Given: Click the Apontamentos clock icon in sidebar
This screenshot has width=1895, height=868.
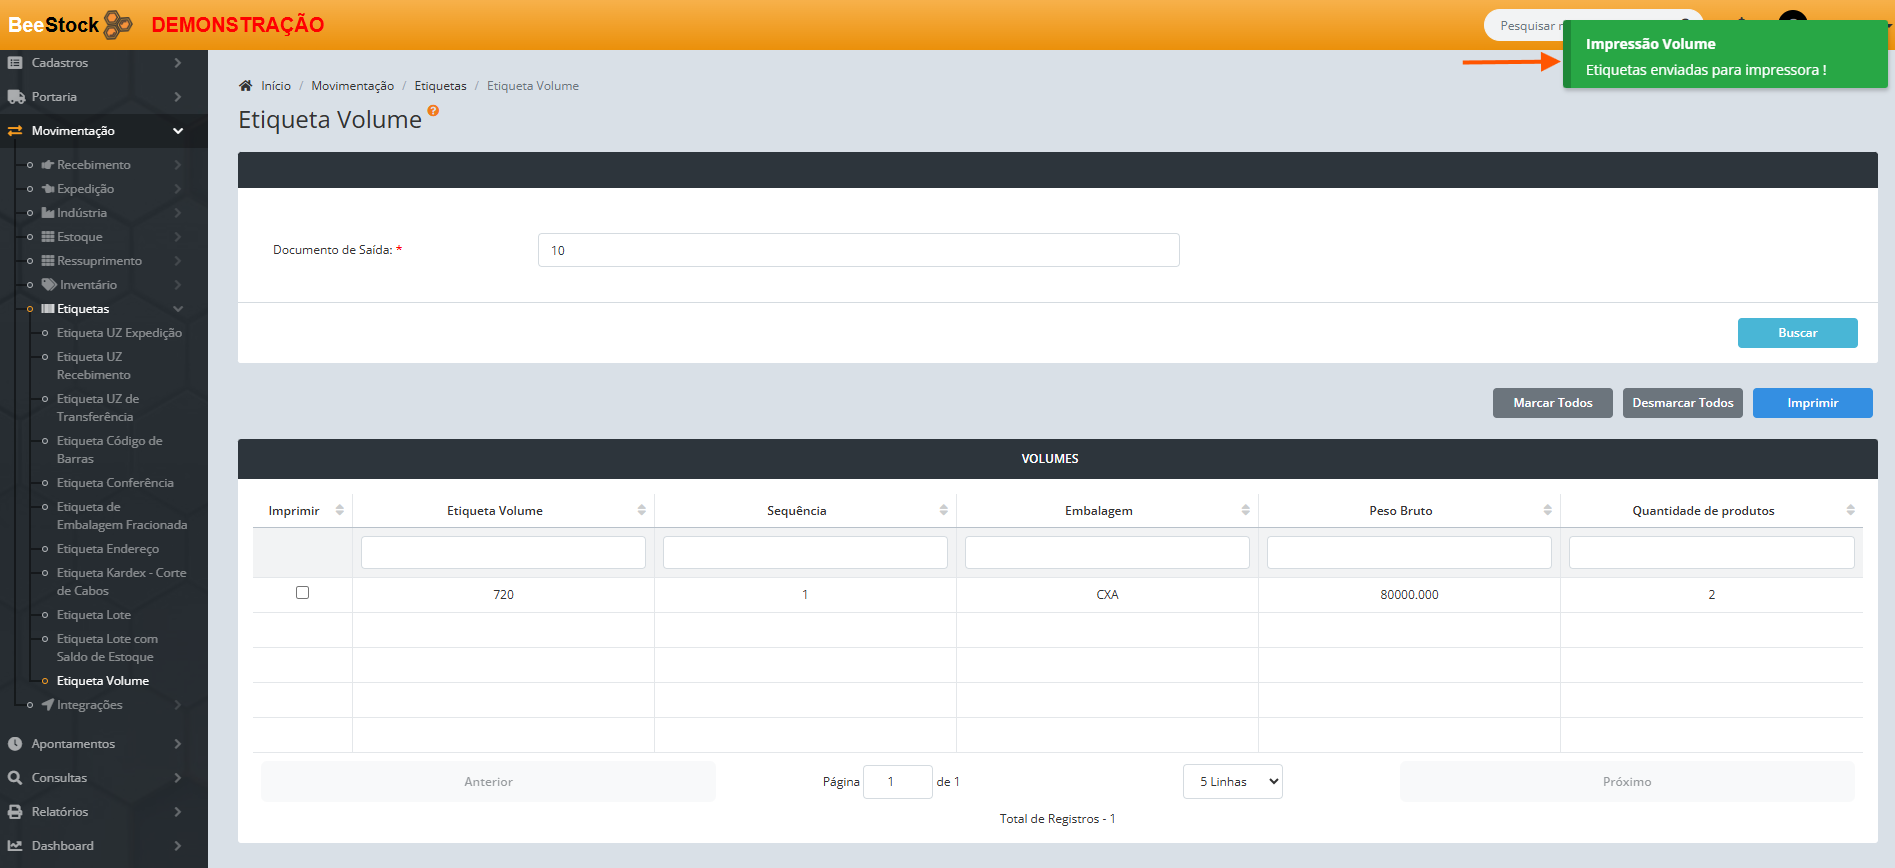Looking at the screenshot, I should (x=15, y=744).
